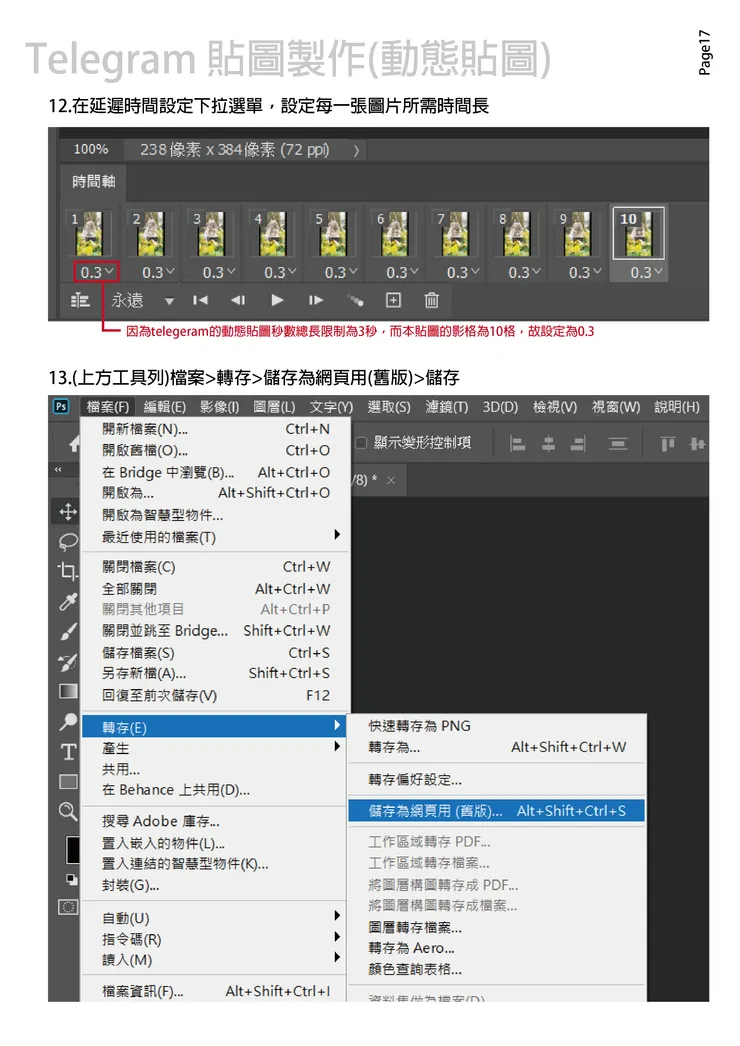This screenshot has width=740, height=1046.
Task: Choose 轉存為... entry
Action: point(496,747)
